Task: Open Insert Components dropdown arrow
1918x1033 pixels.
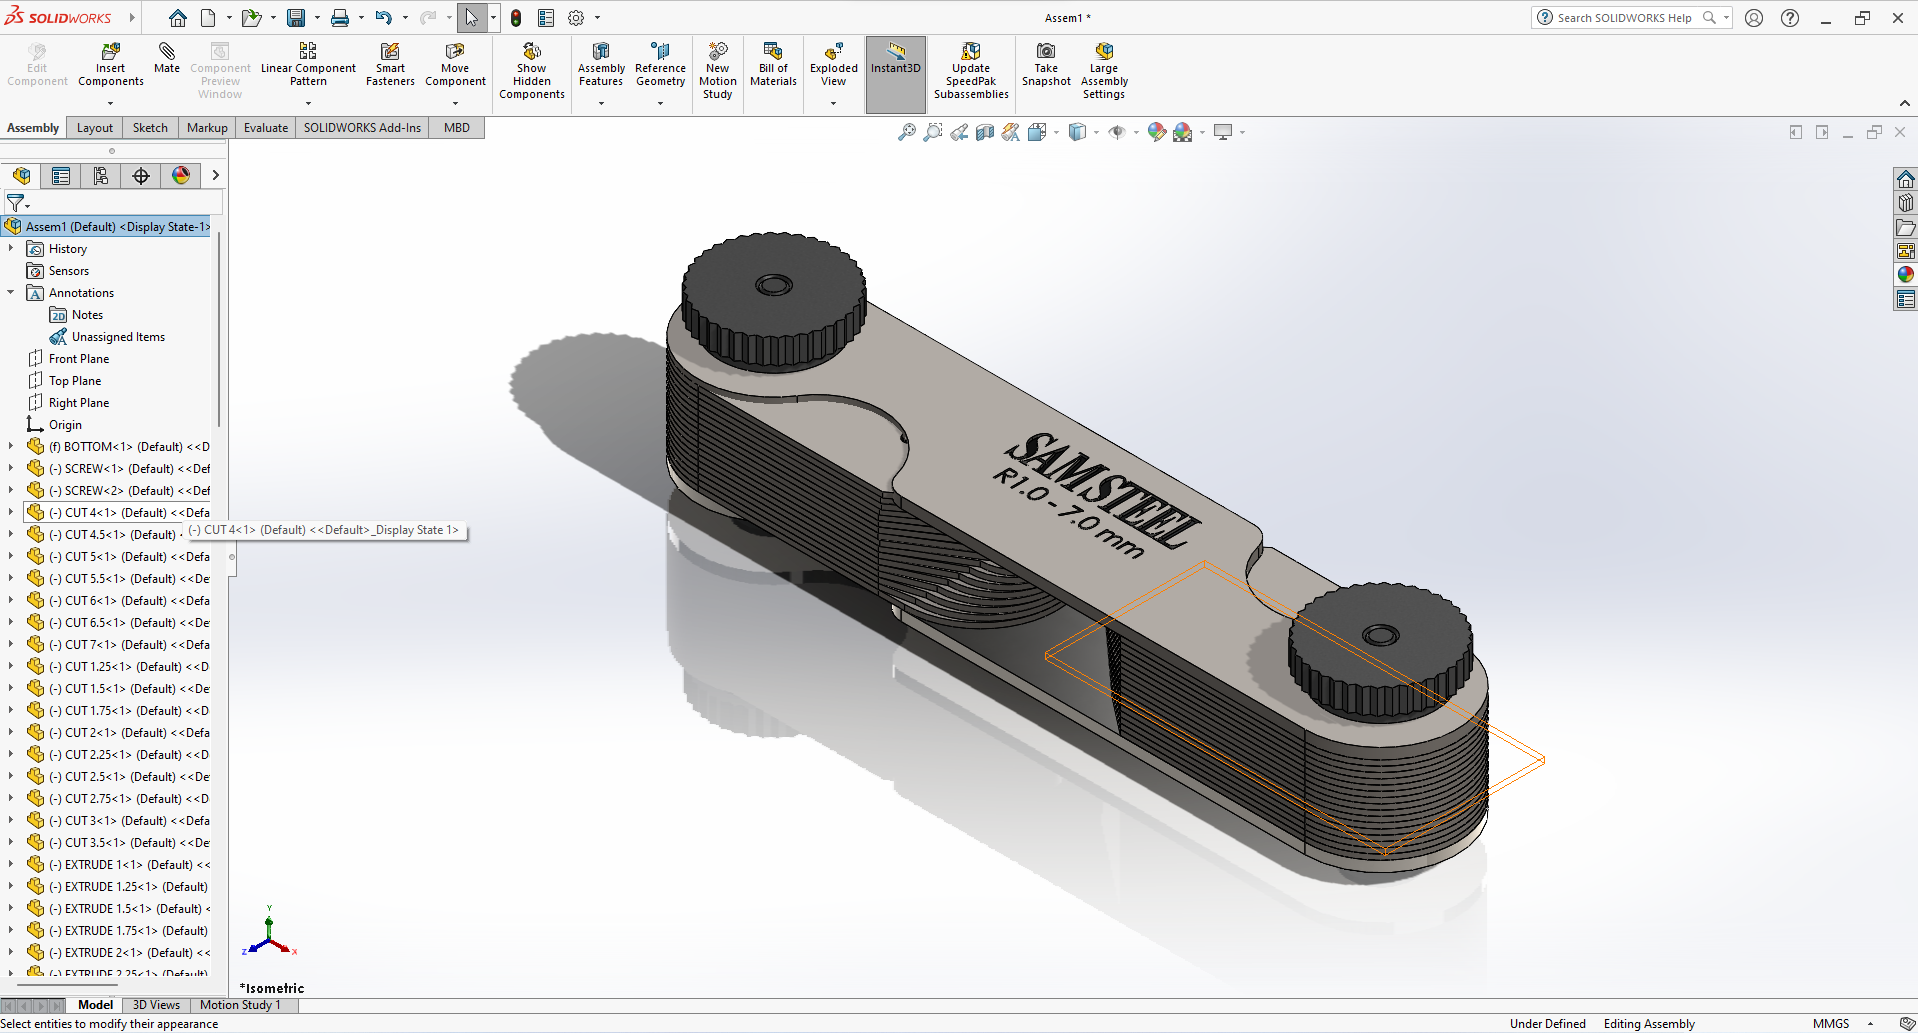Action: pyautogui.click(x=111, y=103)
